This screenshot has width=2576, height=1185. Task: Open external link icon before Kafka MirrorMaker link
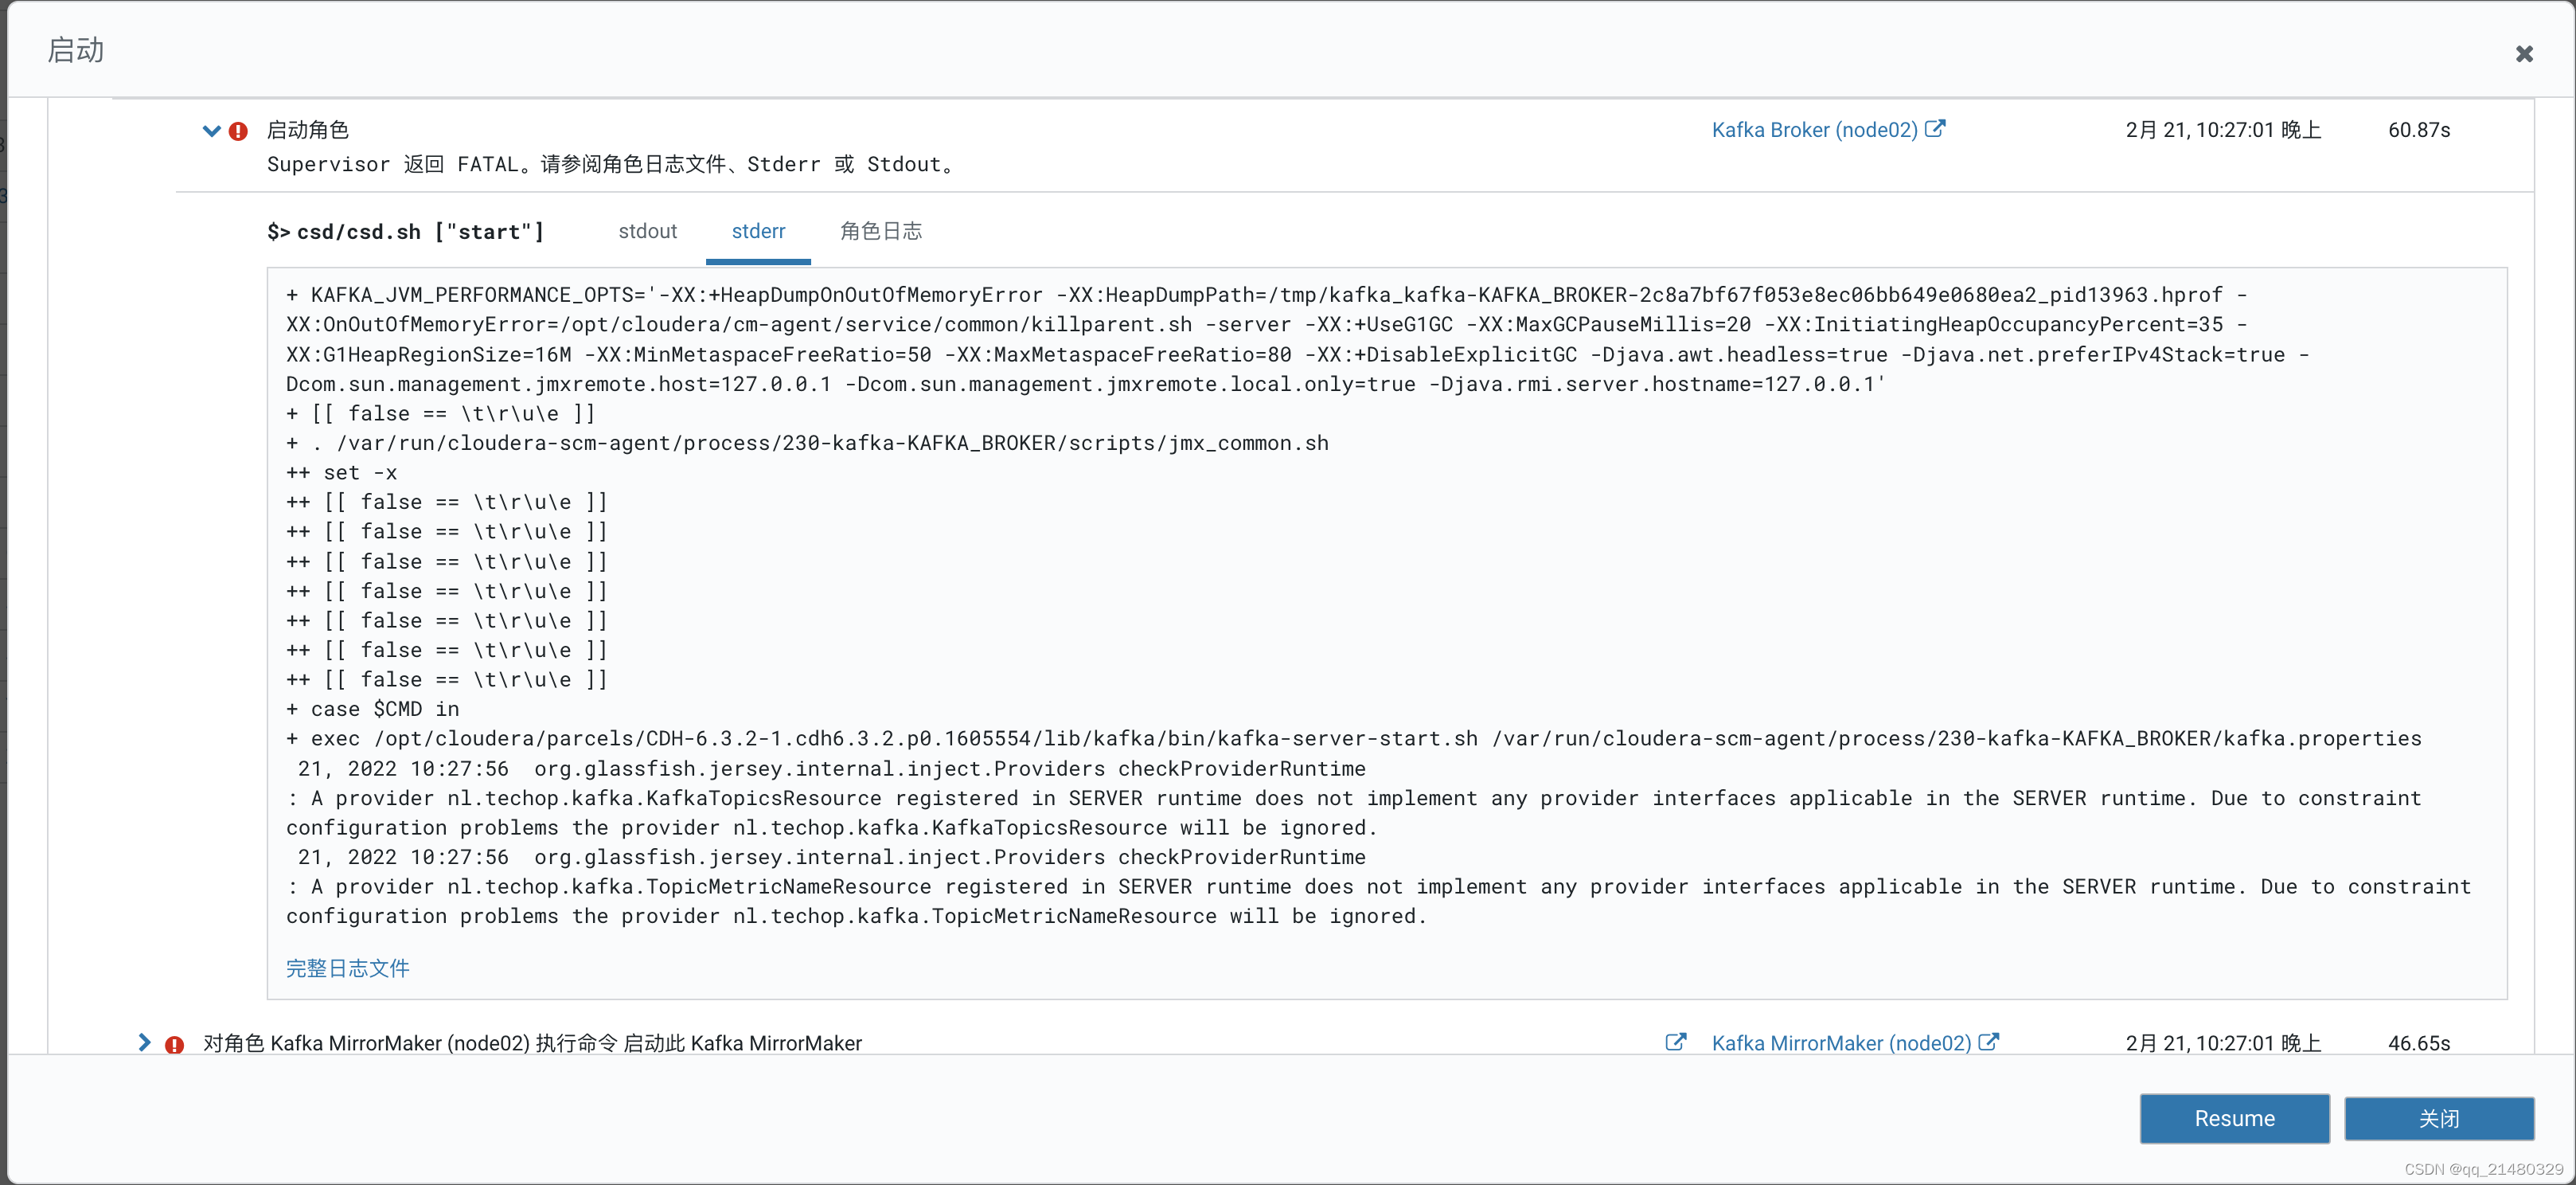click(1675, 1042)
